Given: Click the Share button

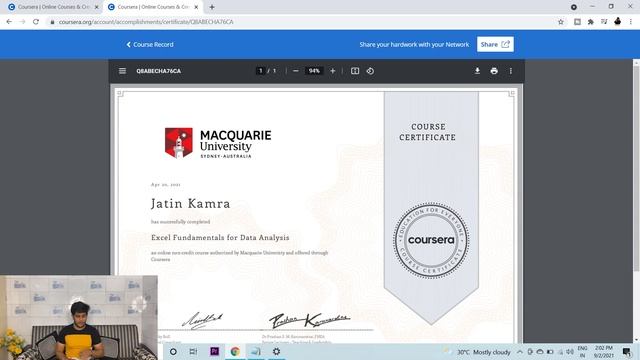Looking at the screenshot, I should pos(495,44).
